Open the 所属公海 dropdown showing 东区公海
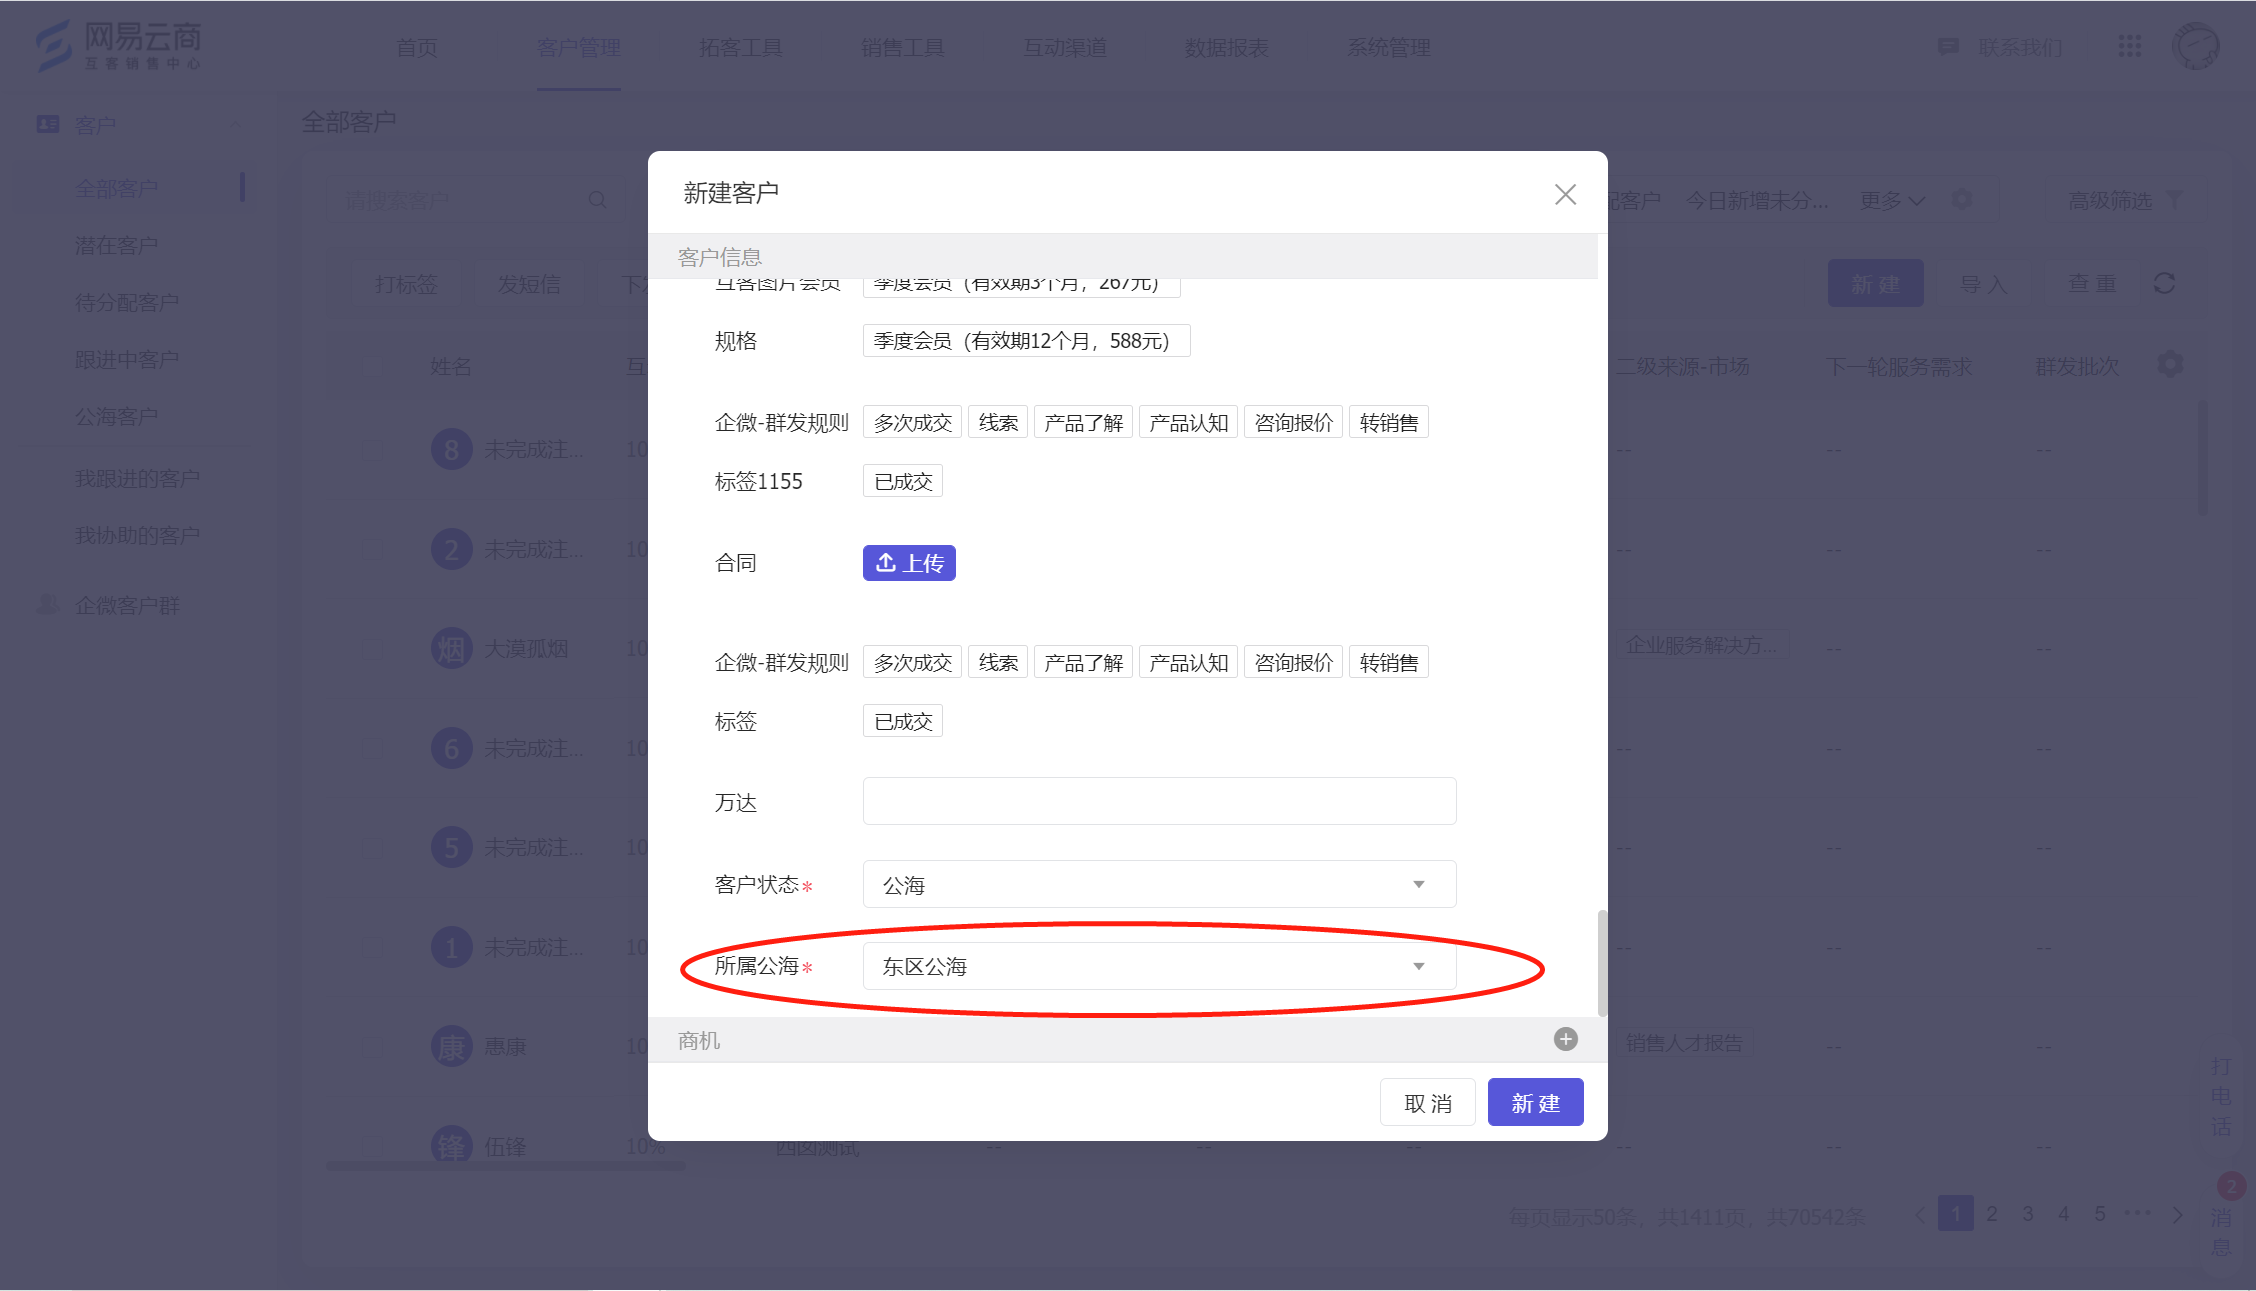 (1159, 966)
